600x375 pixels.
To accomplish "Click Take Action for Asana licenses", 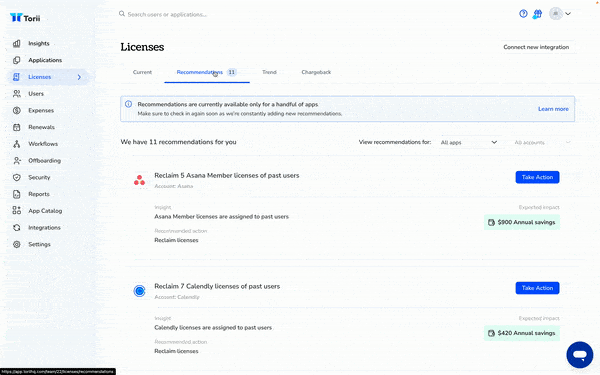I will [537, 177].
